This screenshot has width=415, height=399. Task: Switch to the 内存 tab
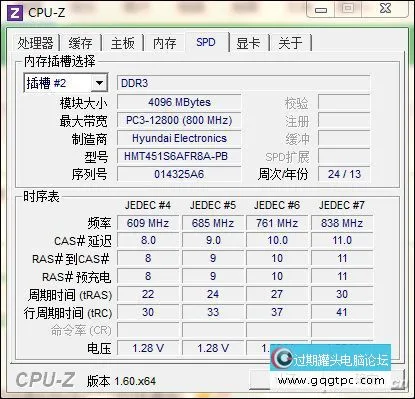[164, 43]
